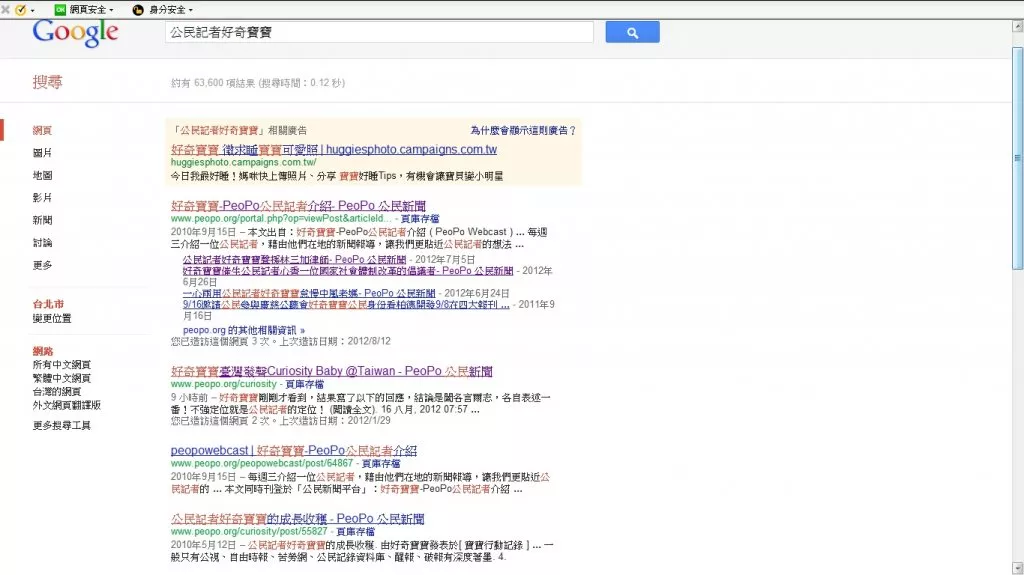Close the security toolbar with the X

pos(6,9)
